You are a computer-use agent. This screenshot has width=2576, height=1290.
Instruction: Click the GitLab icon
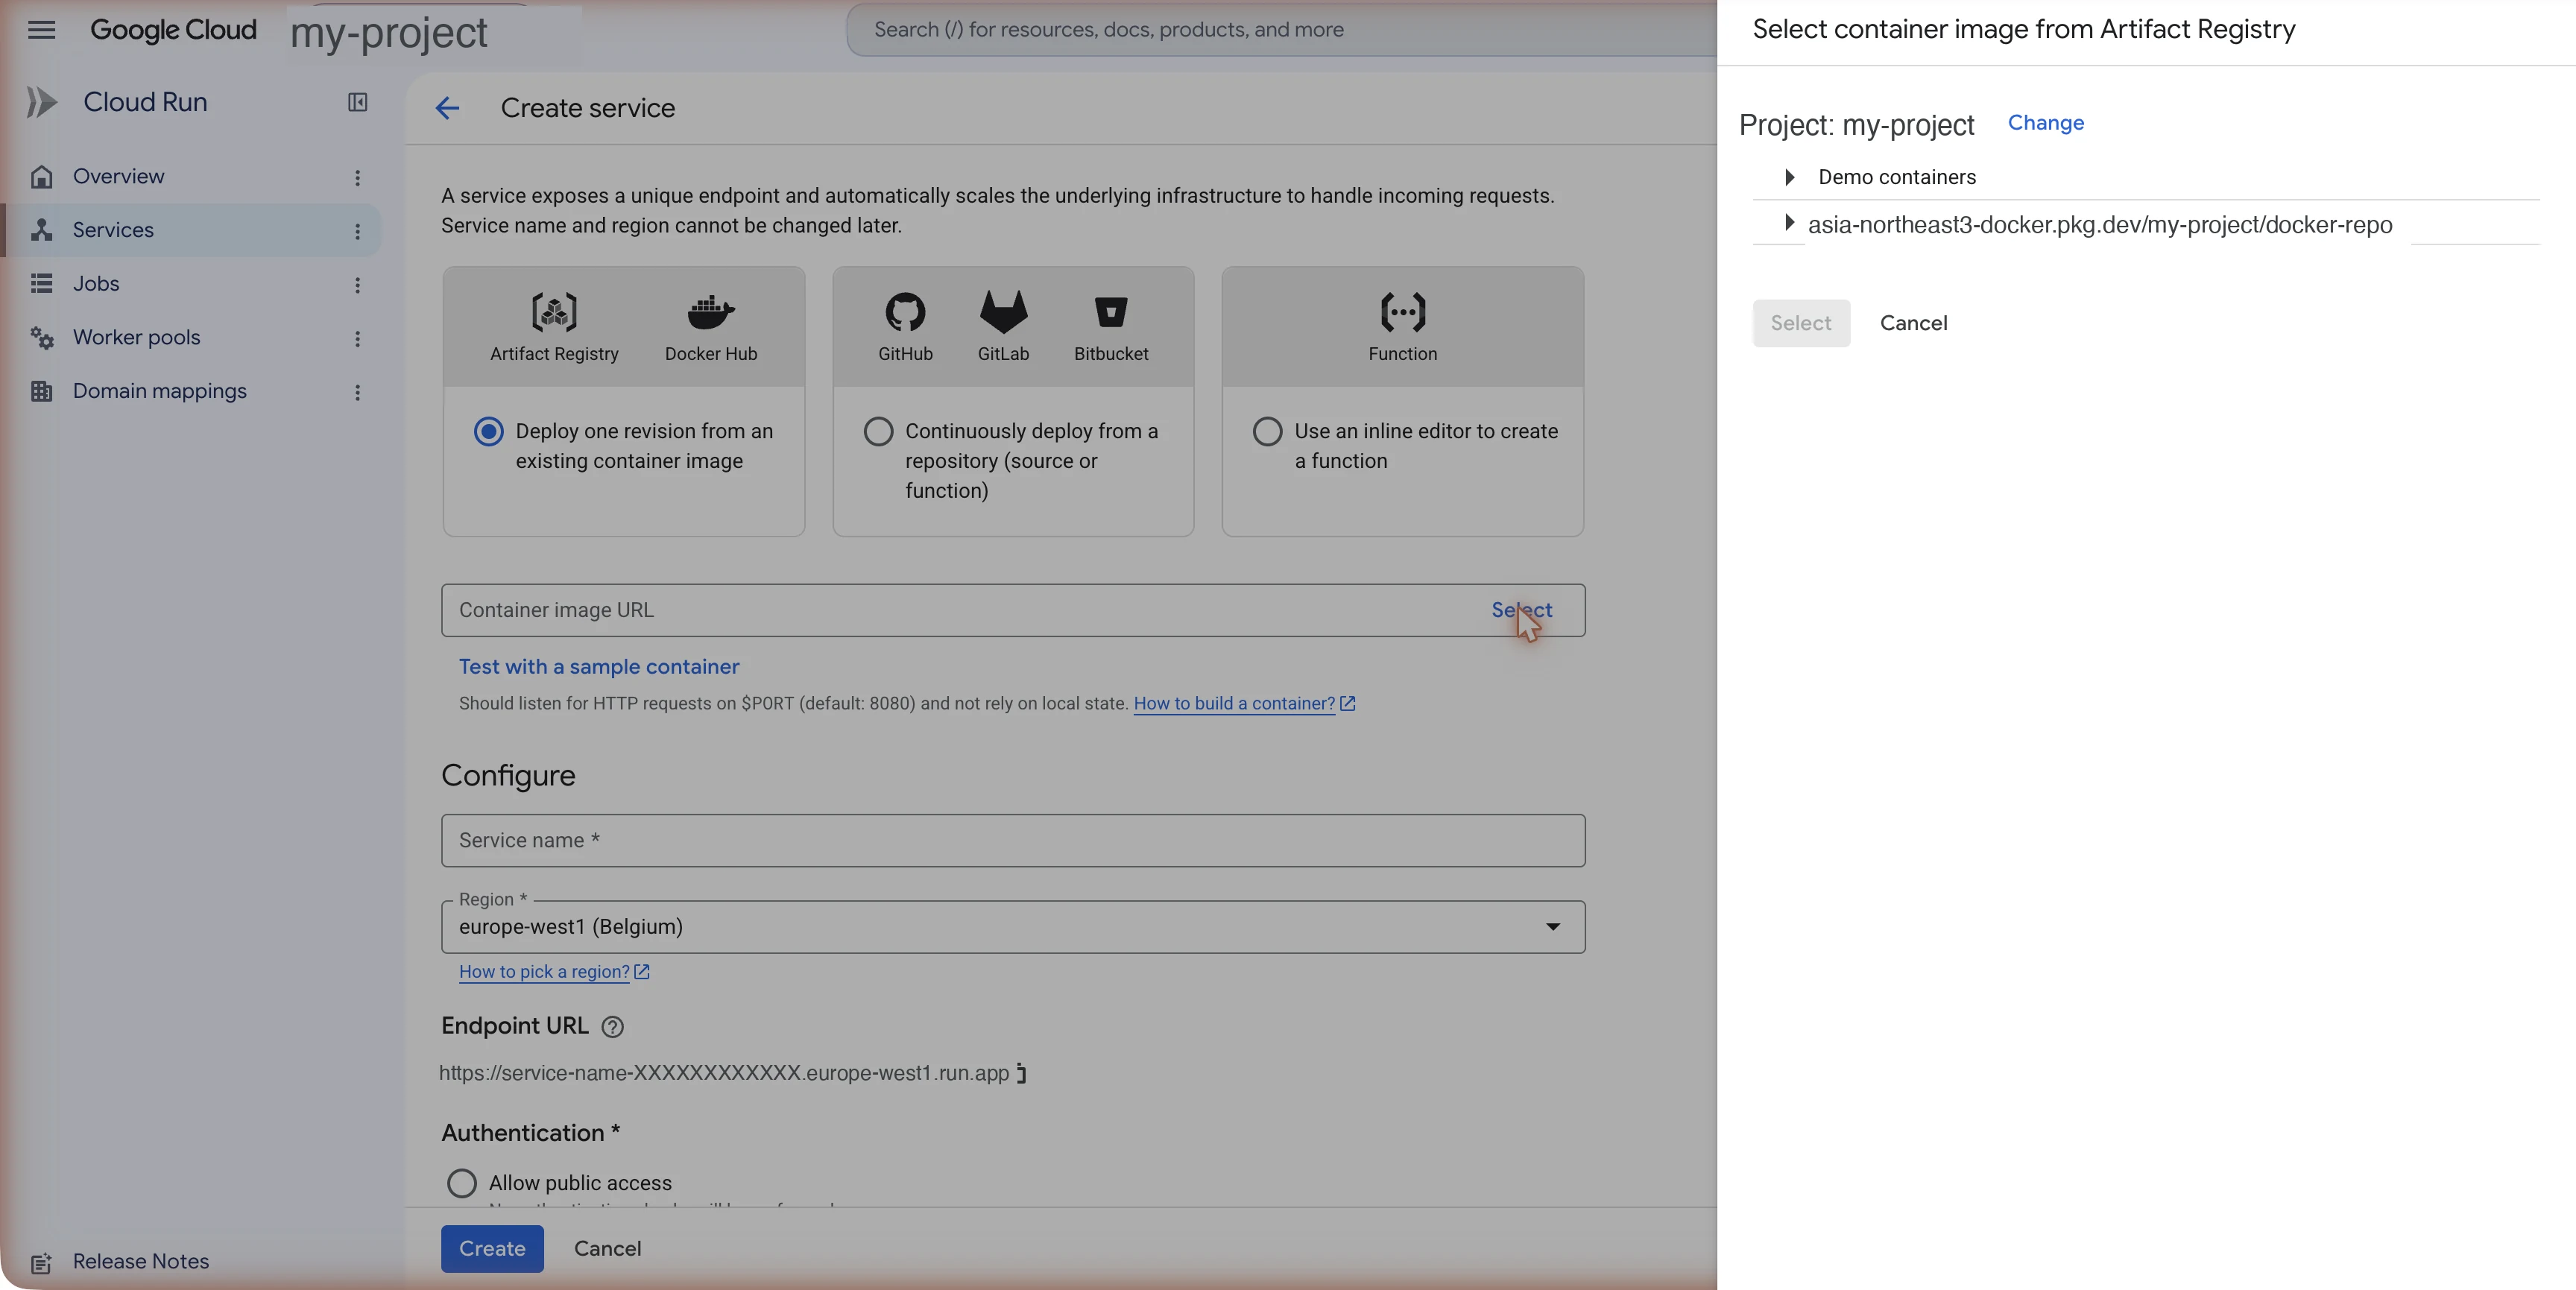(1003, 312)
